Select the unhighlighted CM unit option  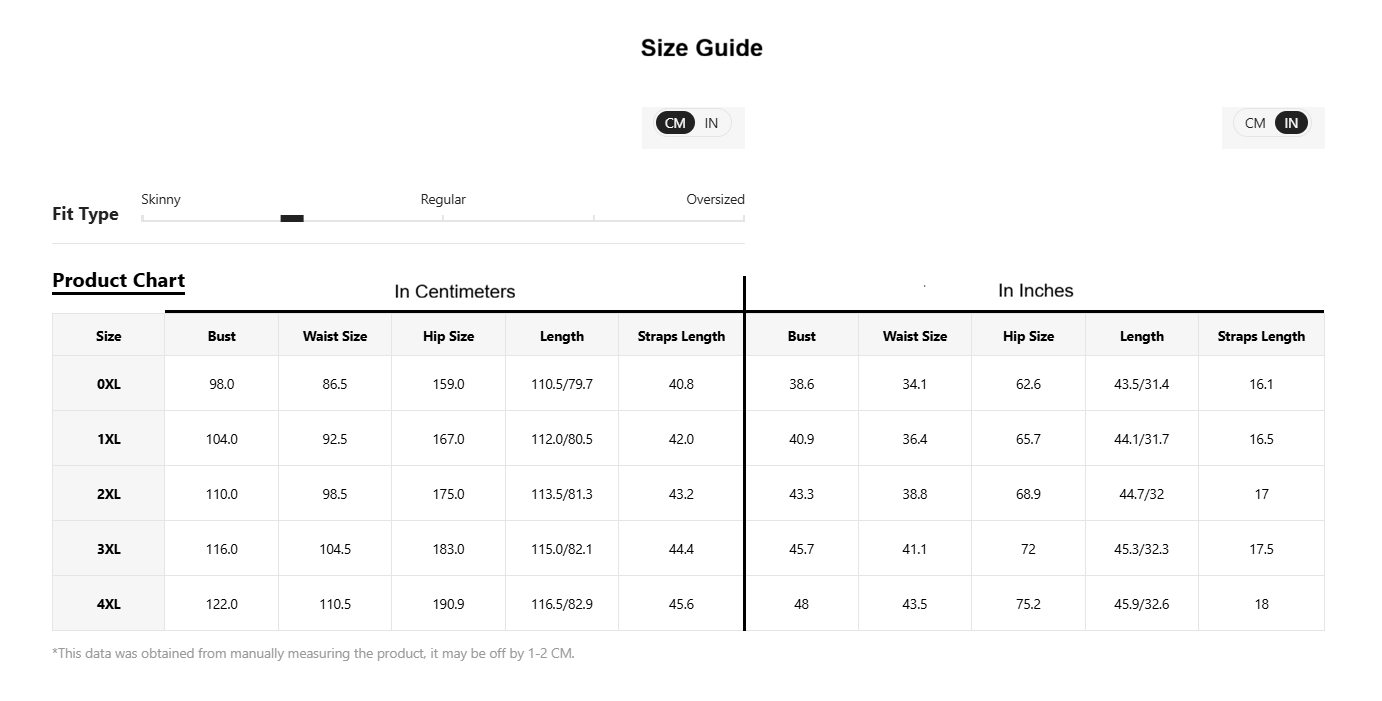[1255, 123]
